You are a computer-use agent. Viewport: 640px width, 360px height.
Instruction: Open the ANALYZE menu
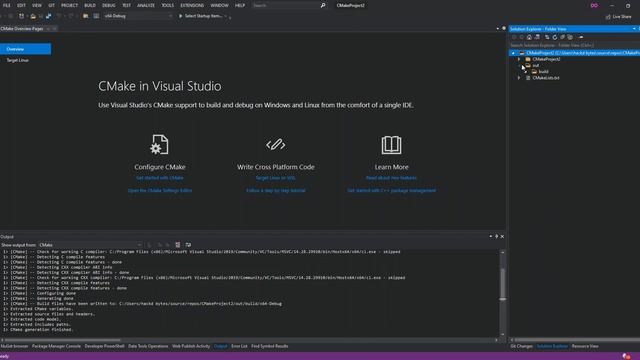tap(146, 5)
